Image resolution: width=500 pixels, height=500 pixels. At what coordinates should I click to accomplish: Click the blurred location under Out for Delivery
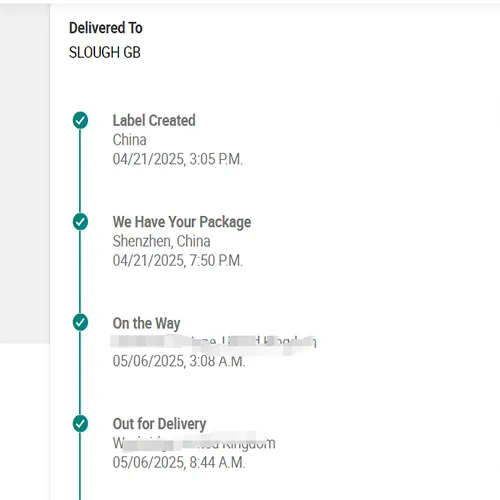click(194, 443)
